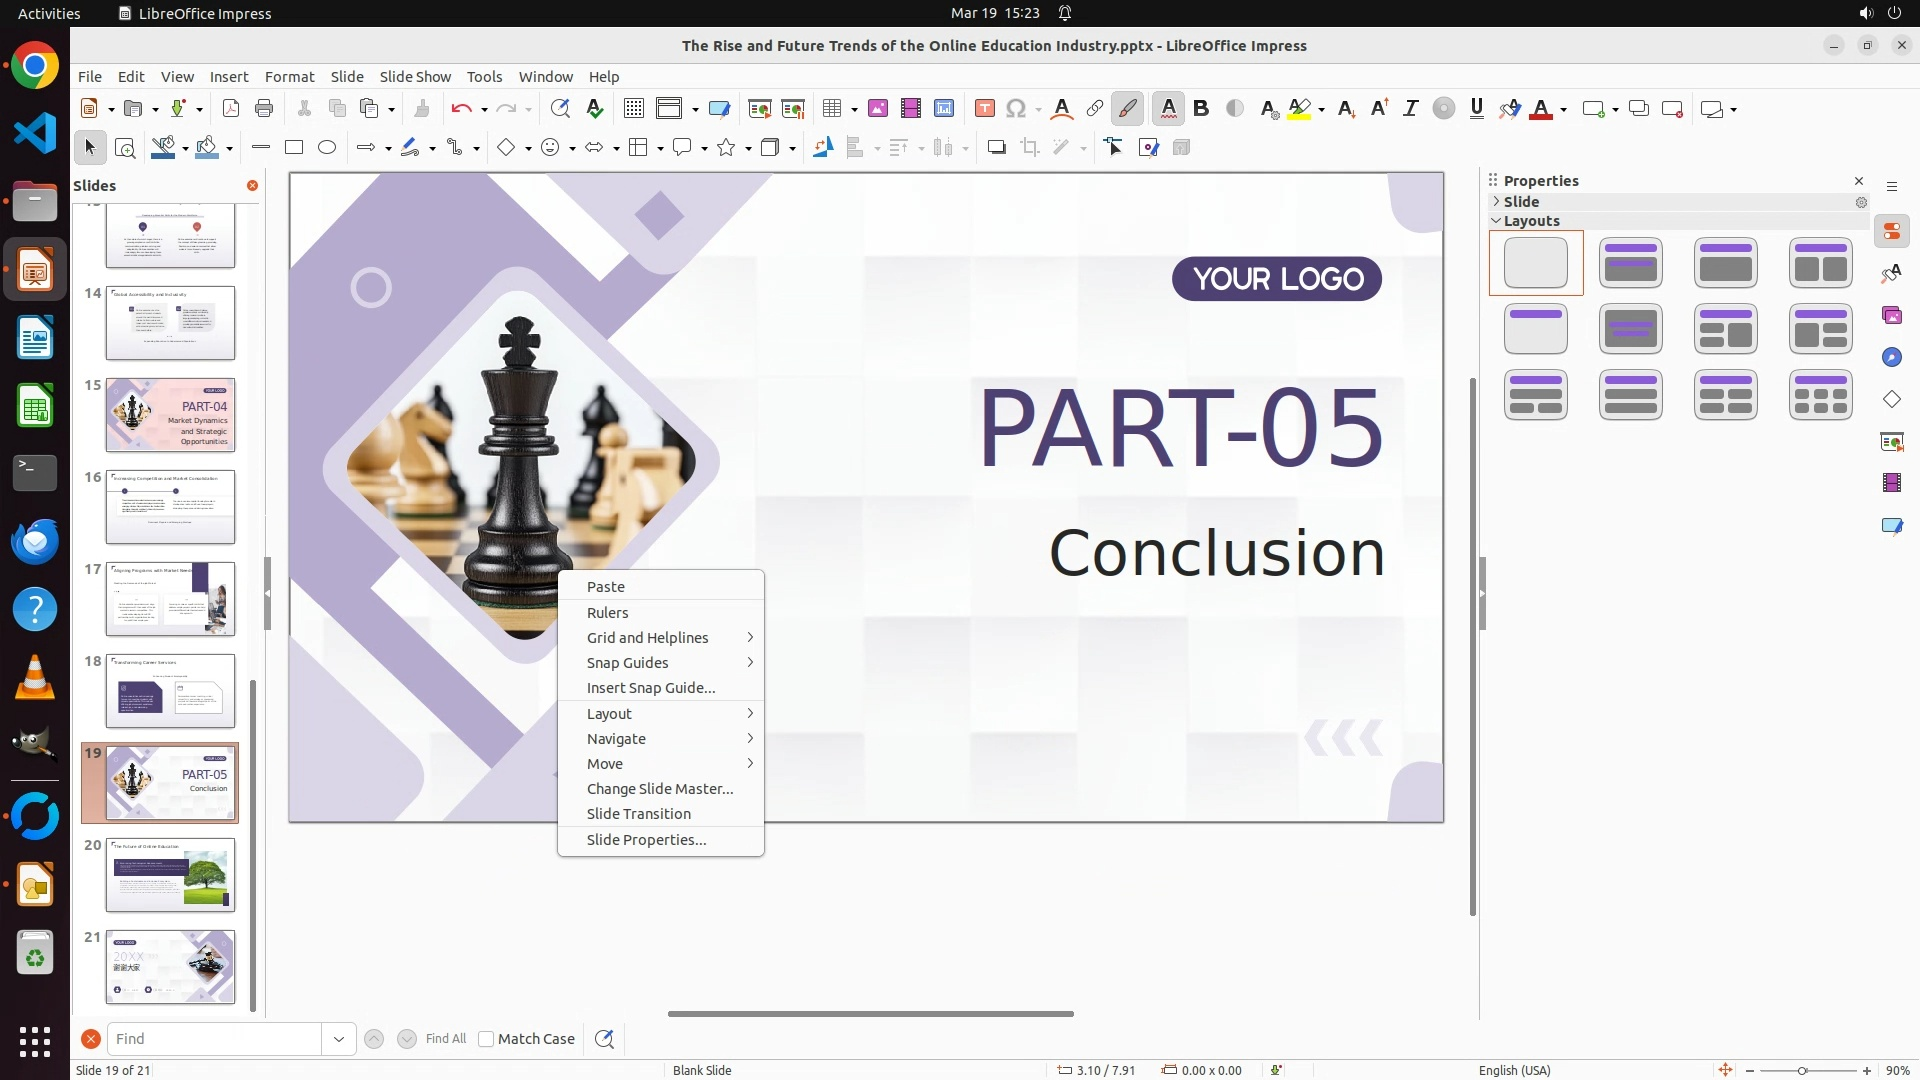Select the Rectangle drawing tool

[x=294, y=148]
